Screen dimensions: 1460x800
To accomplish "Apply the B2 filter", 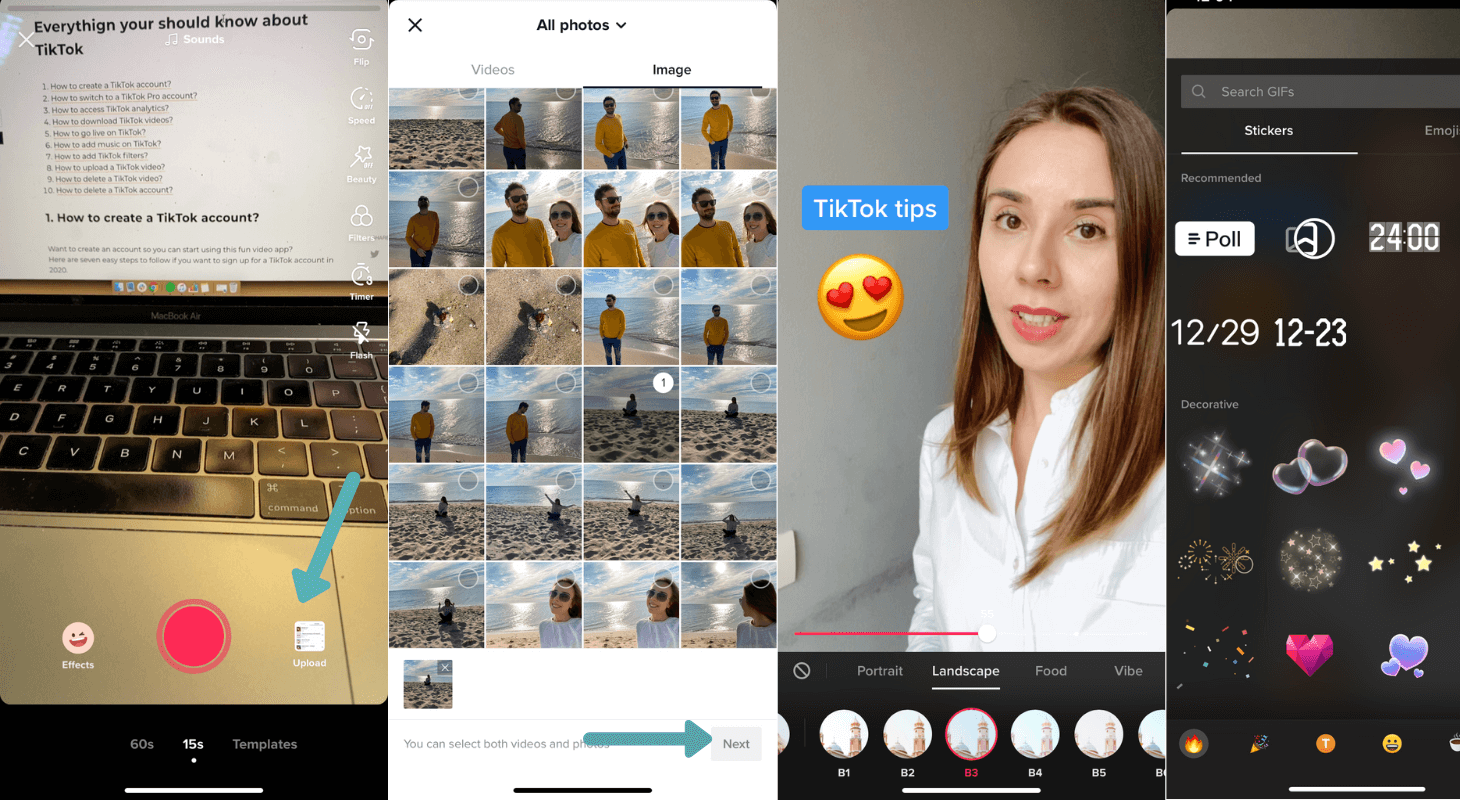I will 907,736.
